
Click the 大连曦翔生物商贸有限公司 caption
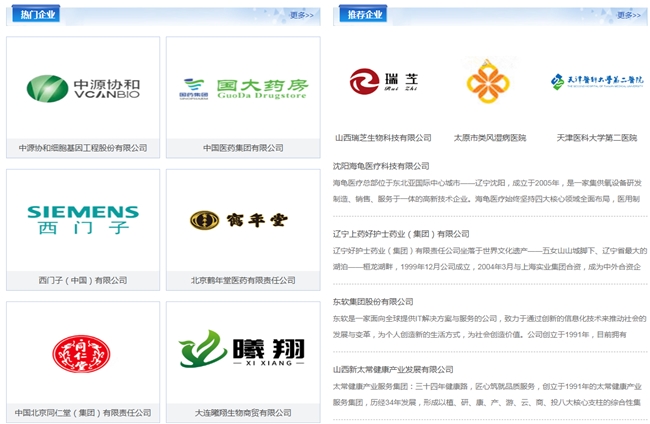[x=241, y=412]
